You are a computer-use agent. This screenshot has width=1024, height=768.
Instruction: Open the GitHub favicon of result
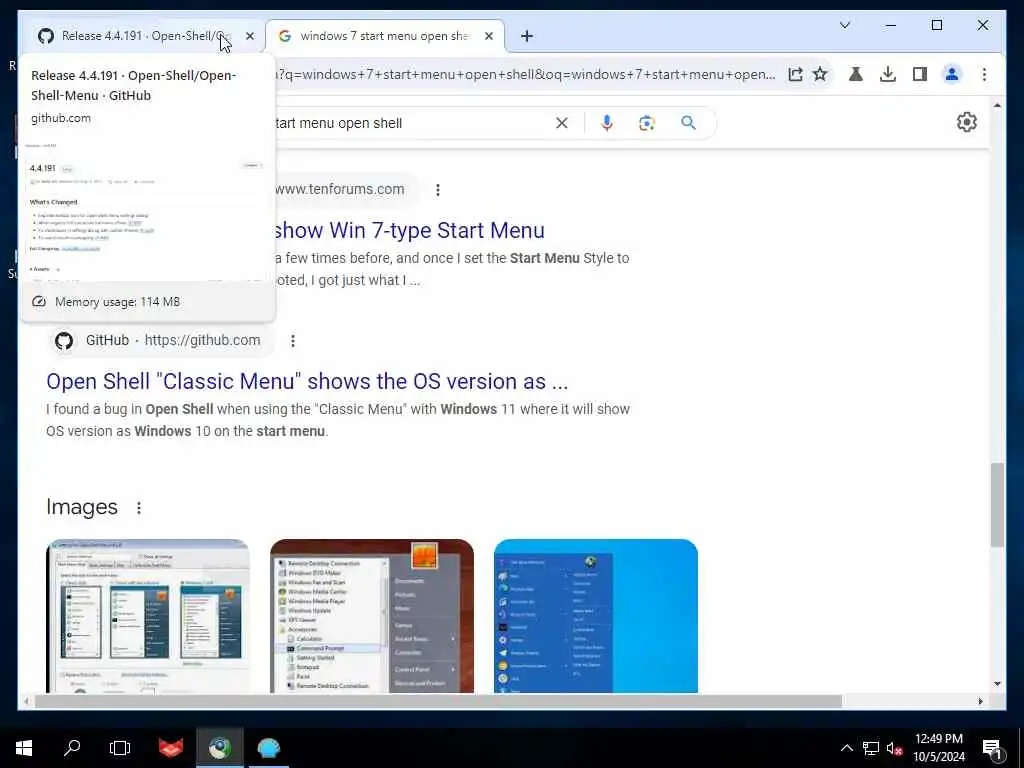64,340
